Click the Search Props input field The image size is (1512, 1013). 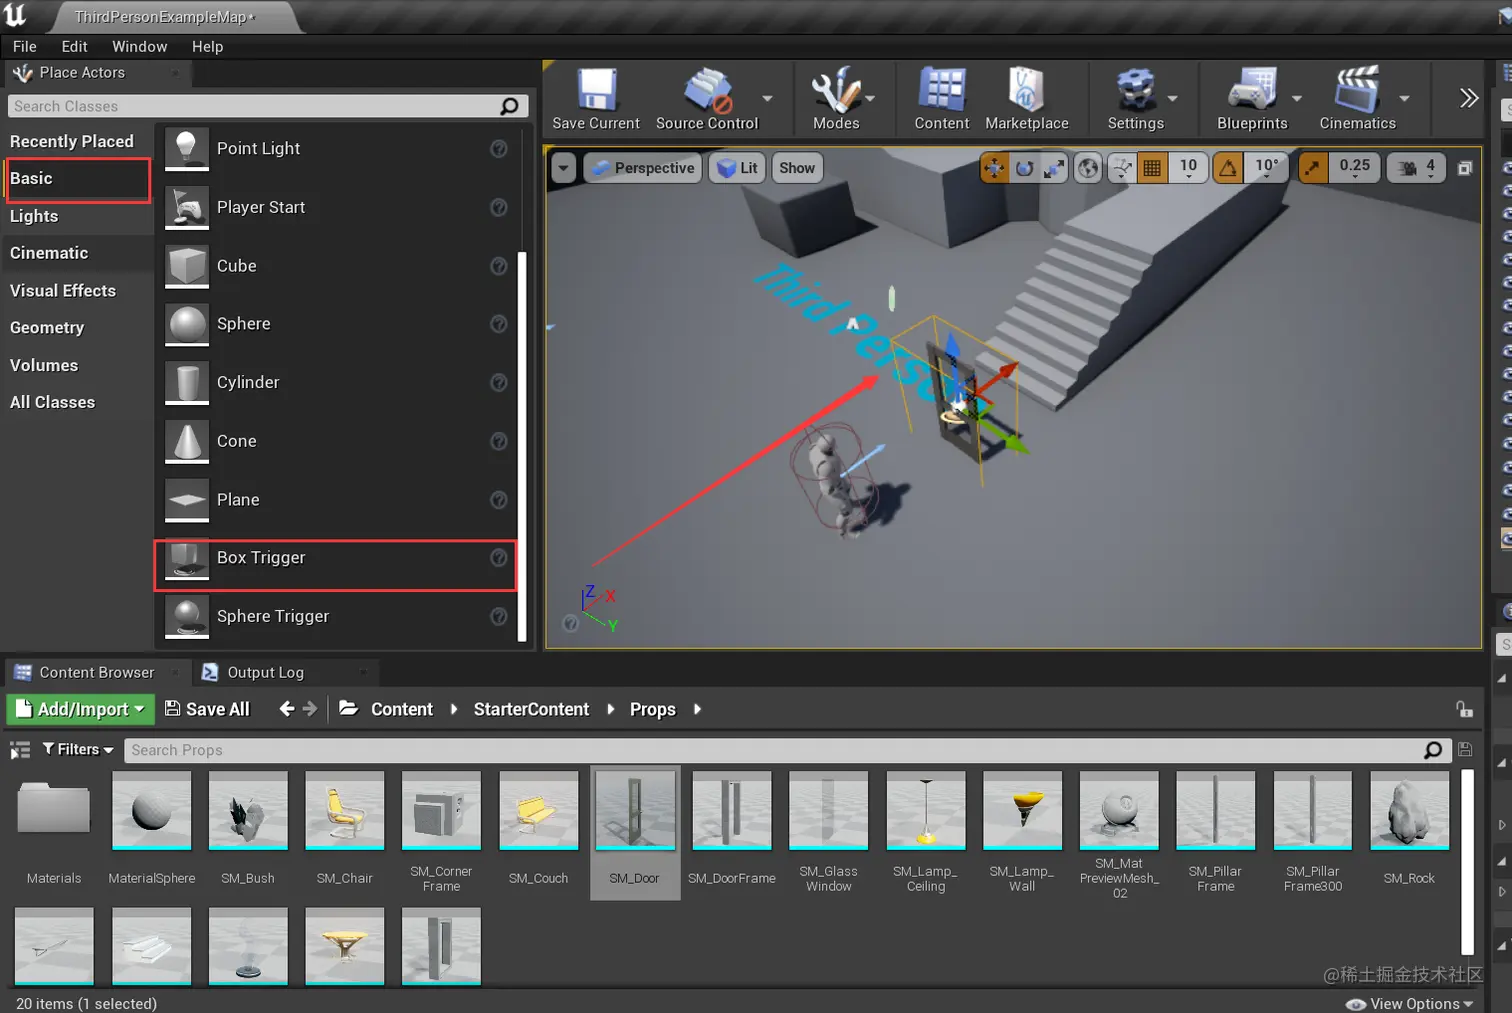point(786,750)
